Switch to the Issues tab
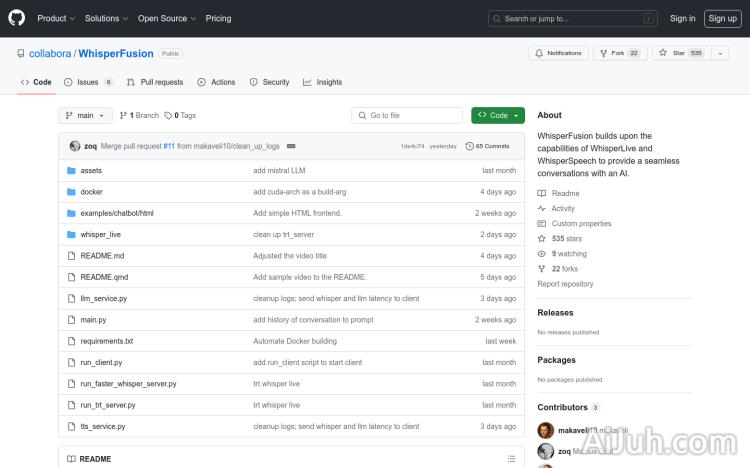 [x=88, y=82]
